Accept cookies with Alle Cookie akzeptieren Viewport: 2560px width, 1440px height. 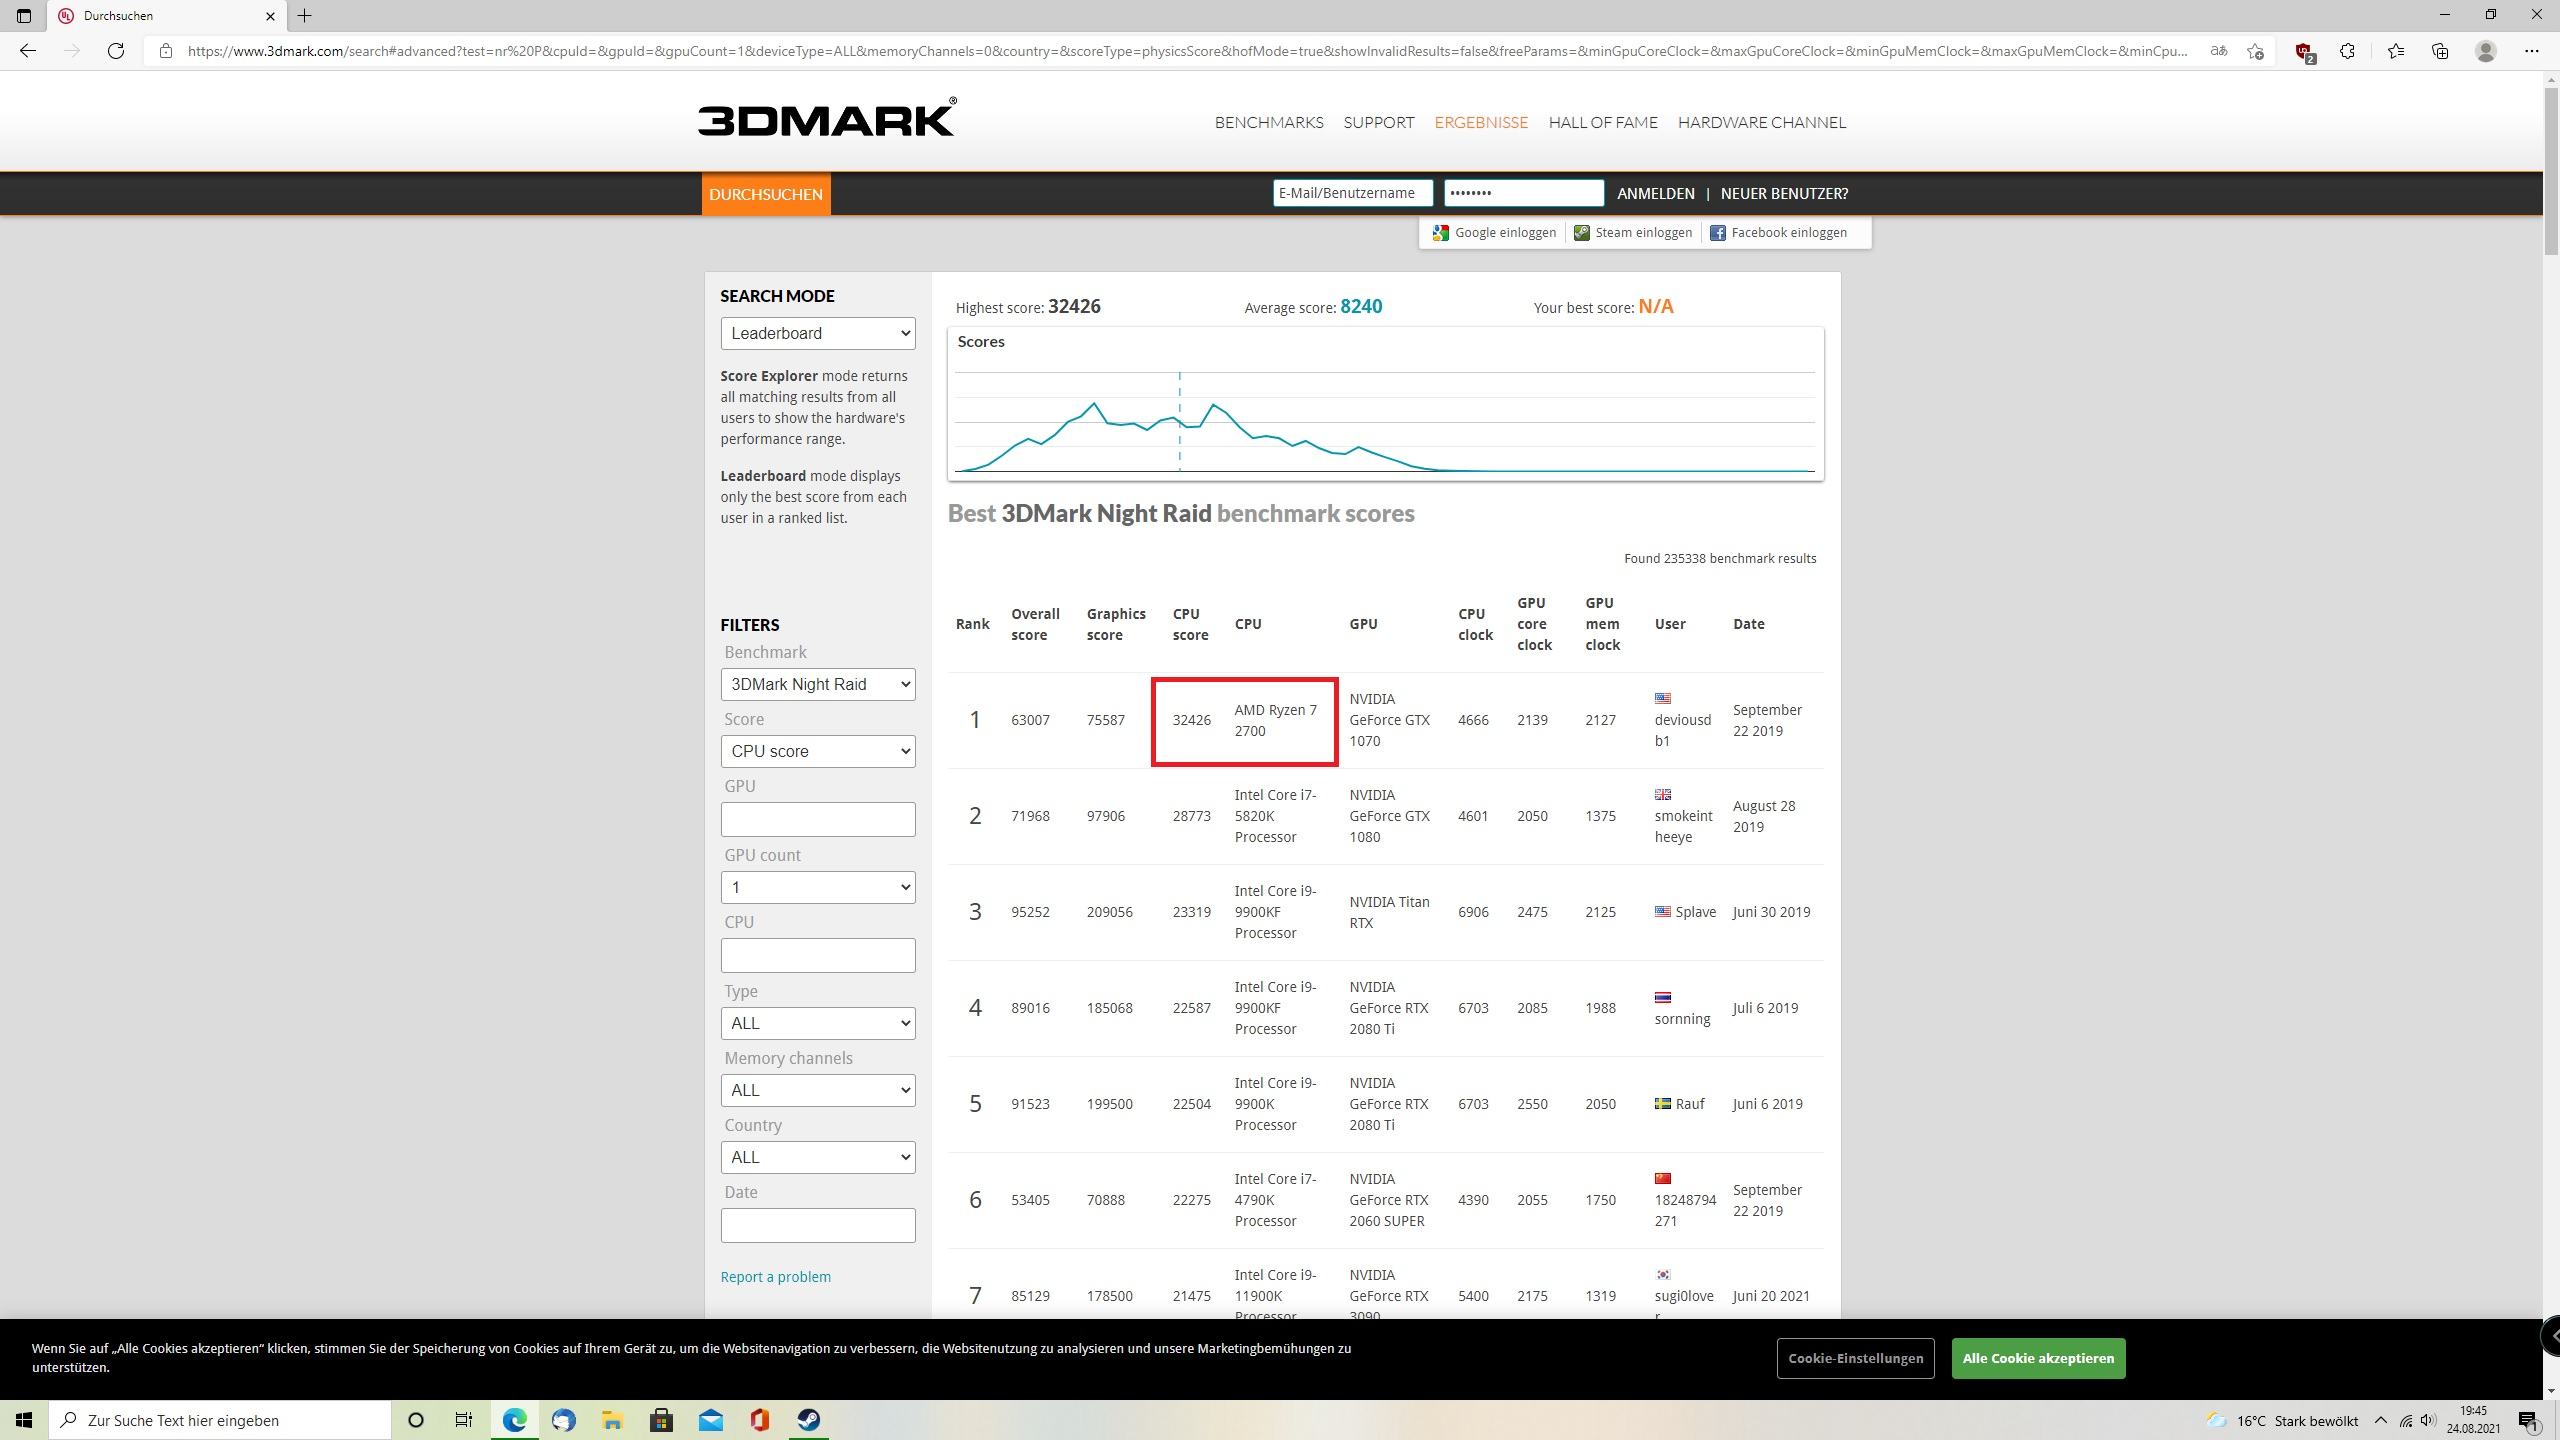pos(2038,1358)
